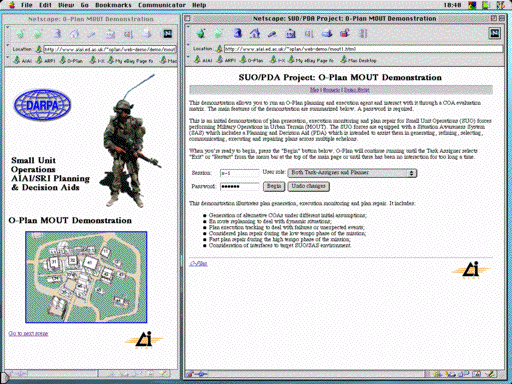Click Images icon in left O-Plan MOUT window
The image size is (512, 384).
tap(128, 34)
